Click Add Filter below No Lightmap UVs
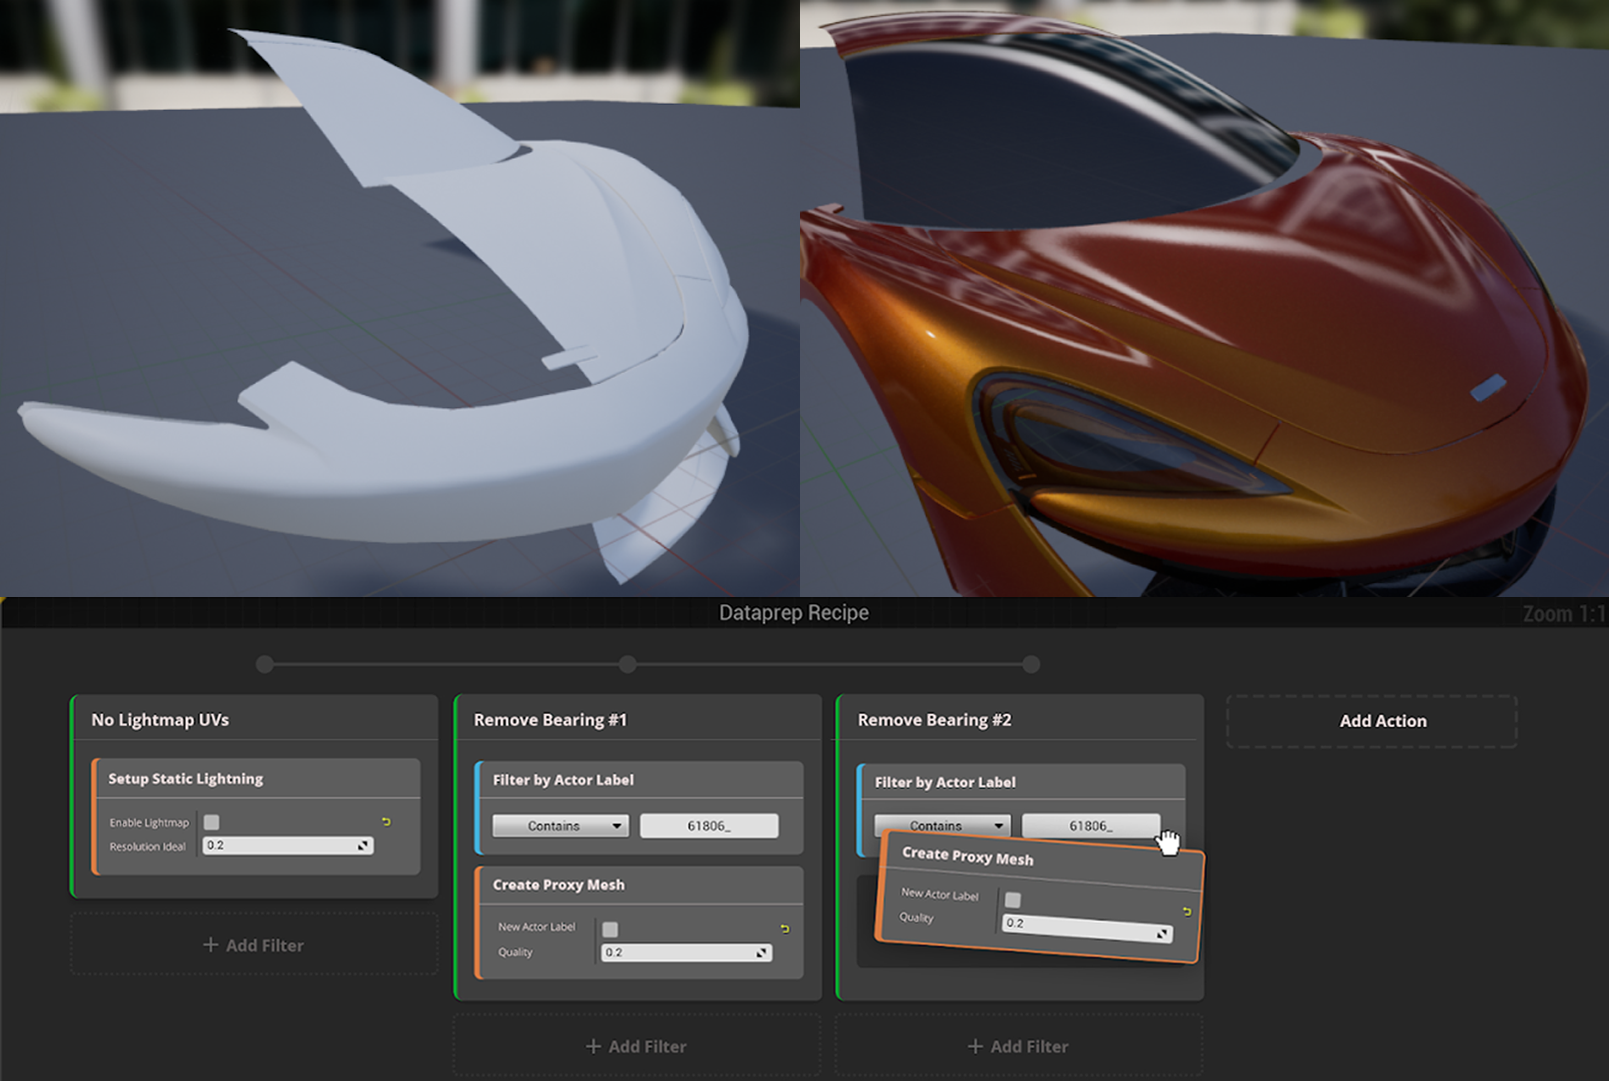 [x=254, y=945]
